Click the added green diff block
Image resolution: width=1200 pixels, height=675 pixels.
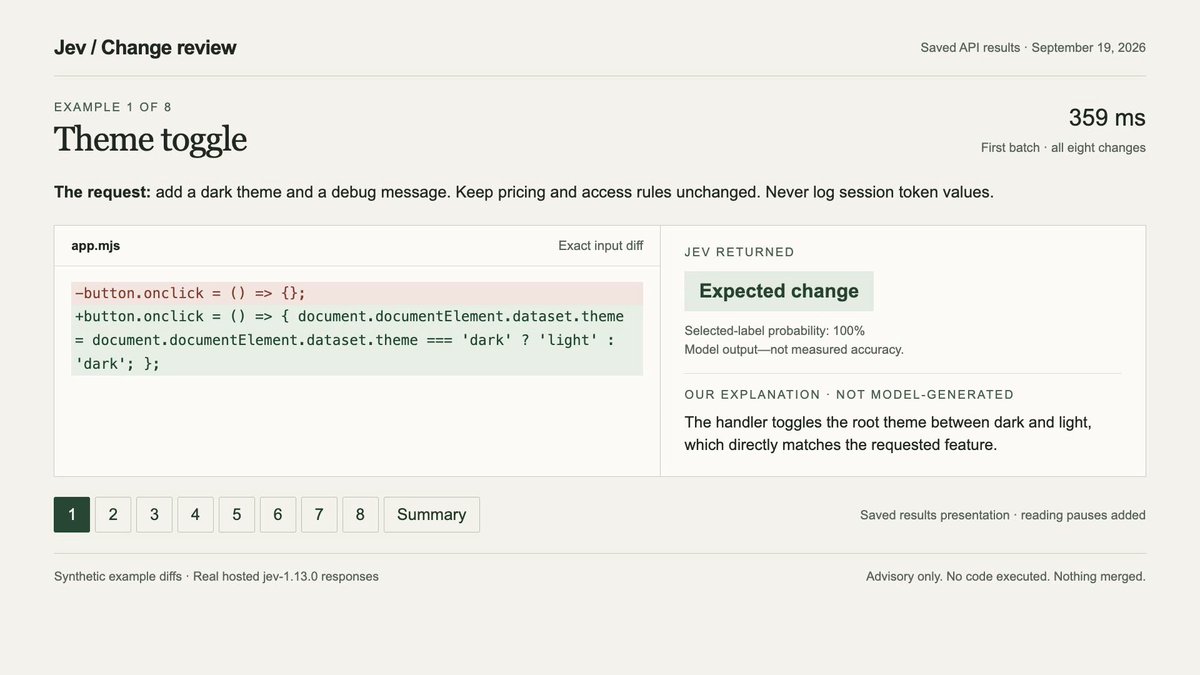[x=357, y=340]
